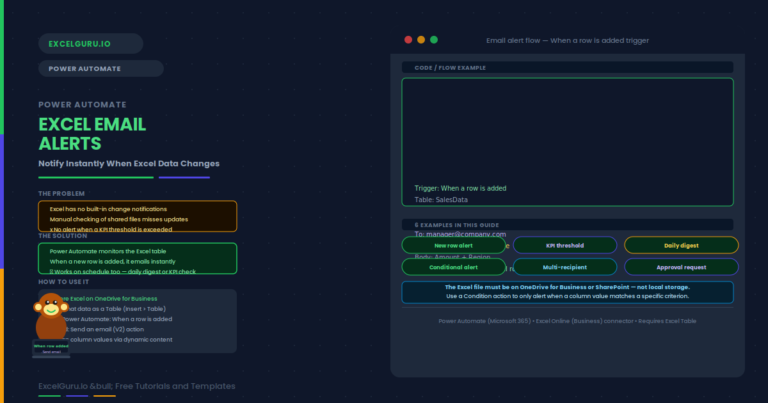The height and width of the screenshot is (403, 768).
Task: Click the EXCELGURU.IO badge
Action: (91, 44)
